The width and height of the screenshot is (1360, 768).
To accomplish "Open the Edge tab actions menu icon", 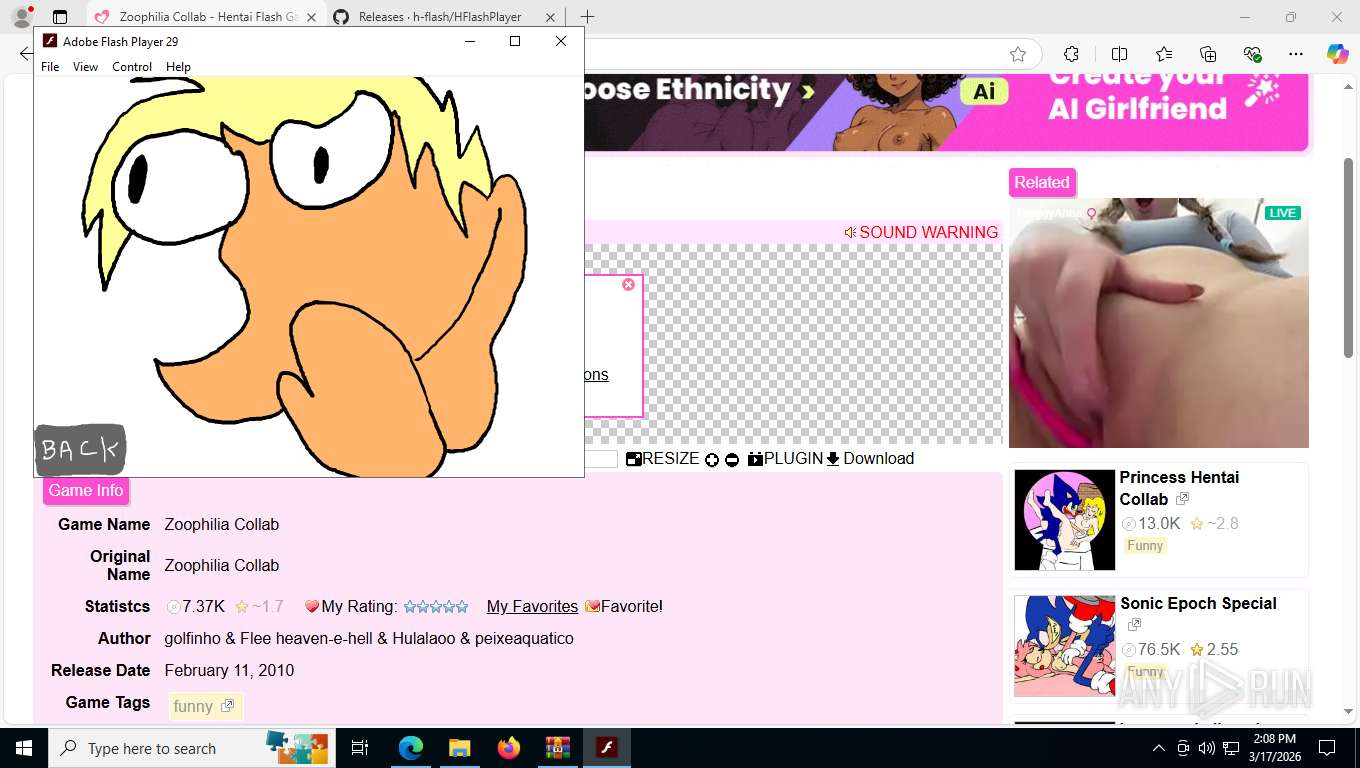I will pyautogui.click(x=60, y=17).
